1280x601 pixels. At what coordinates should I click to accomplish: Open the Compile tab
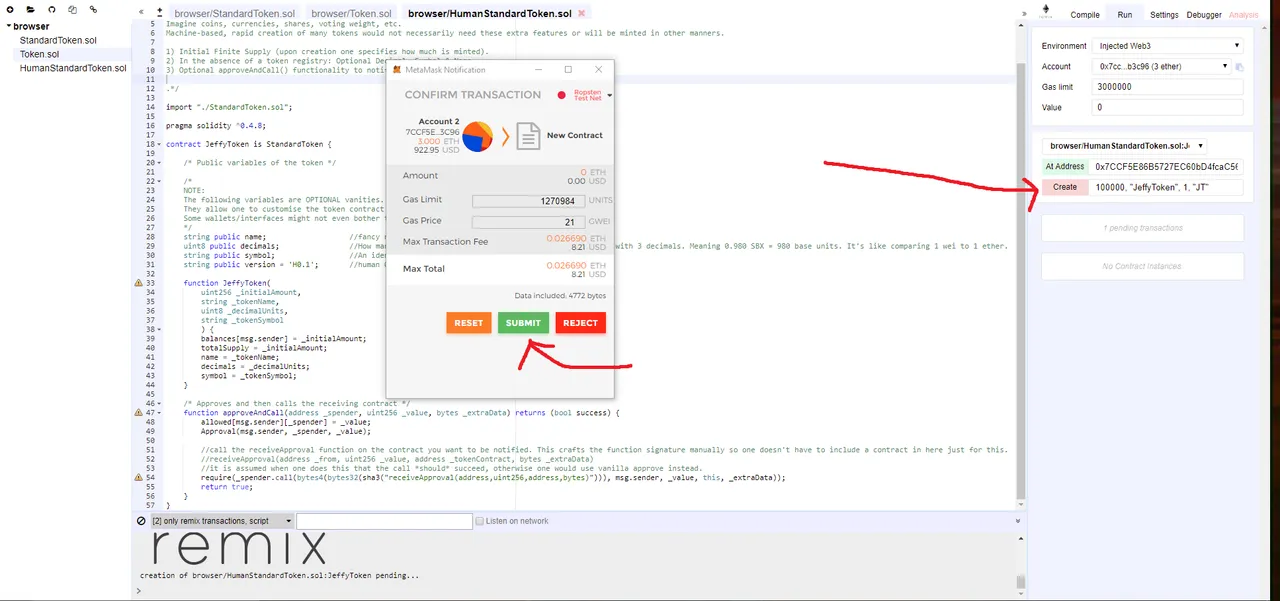(x=1085, y=15)
